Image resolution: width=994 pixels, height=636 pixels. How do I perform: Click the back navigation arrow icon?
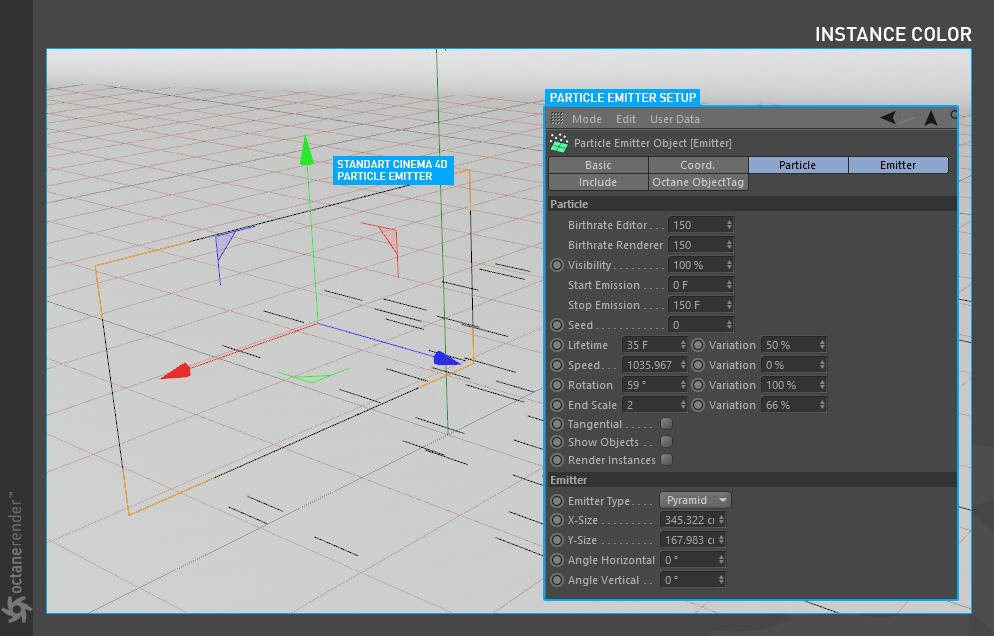(x=889, y=117)
